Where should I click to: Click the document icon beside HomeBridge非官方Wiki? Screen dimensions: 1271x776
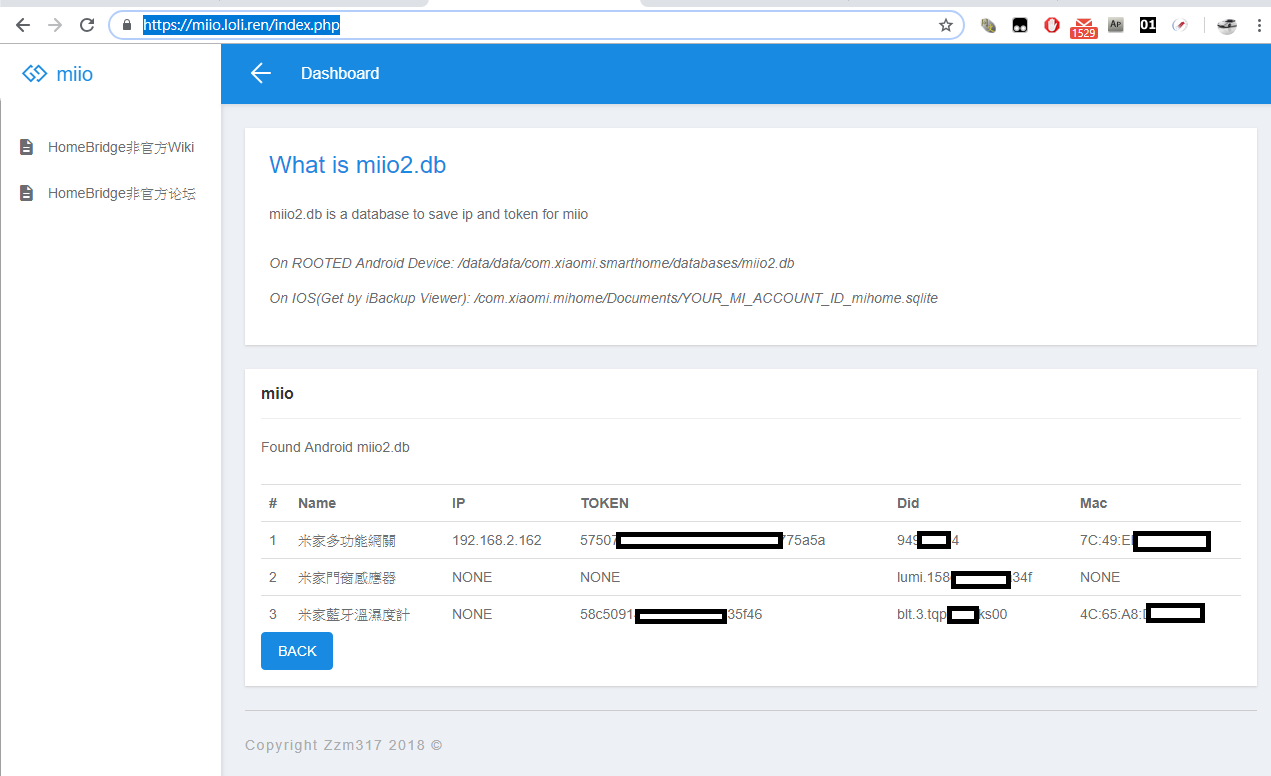[27, 147]
